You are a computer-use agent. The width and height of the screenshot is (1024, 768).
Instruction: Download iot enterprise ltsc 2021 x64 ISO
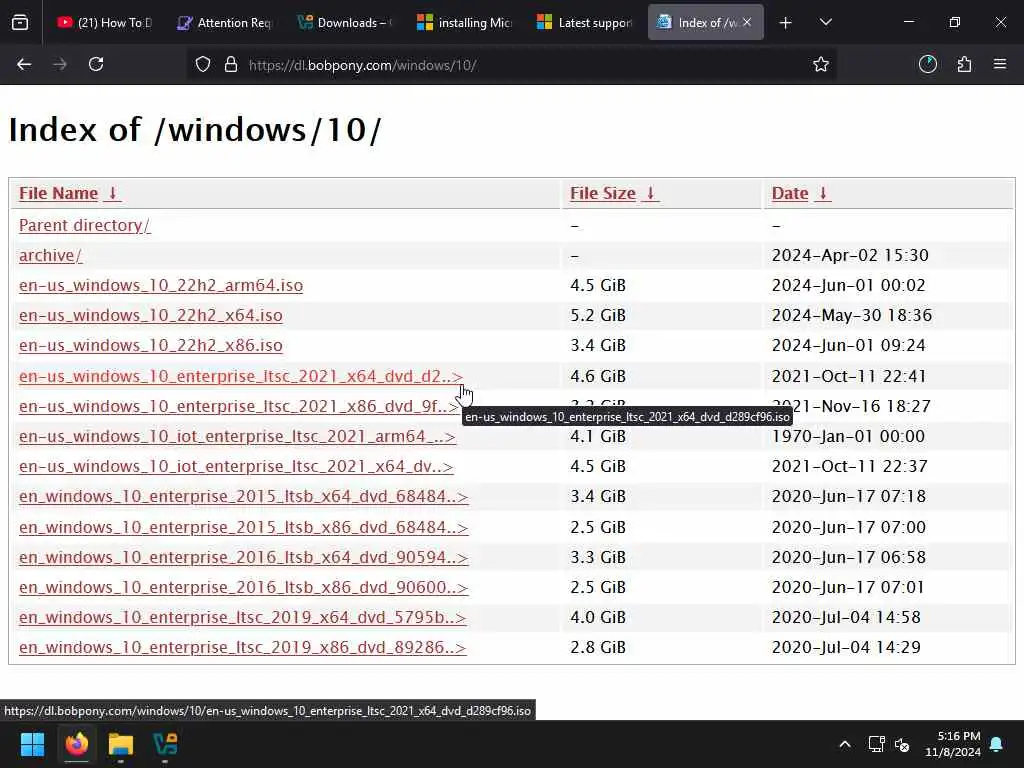(x=236, y=466)
